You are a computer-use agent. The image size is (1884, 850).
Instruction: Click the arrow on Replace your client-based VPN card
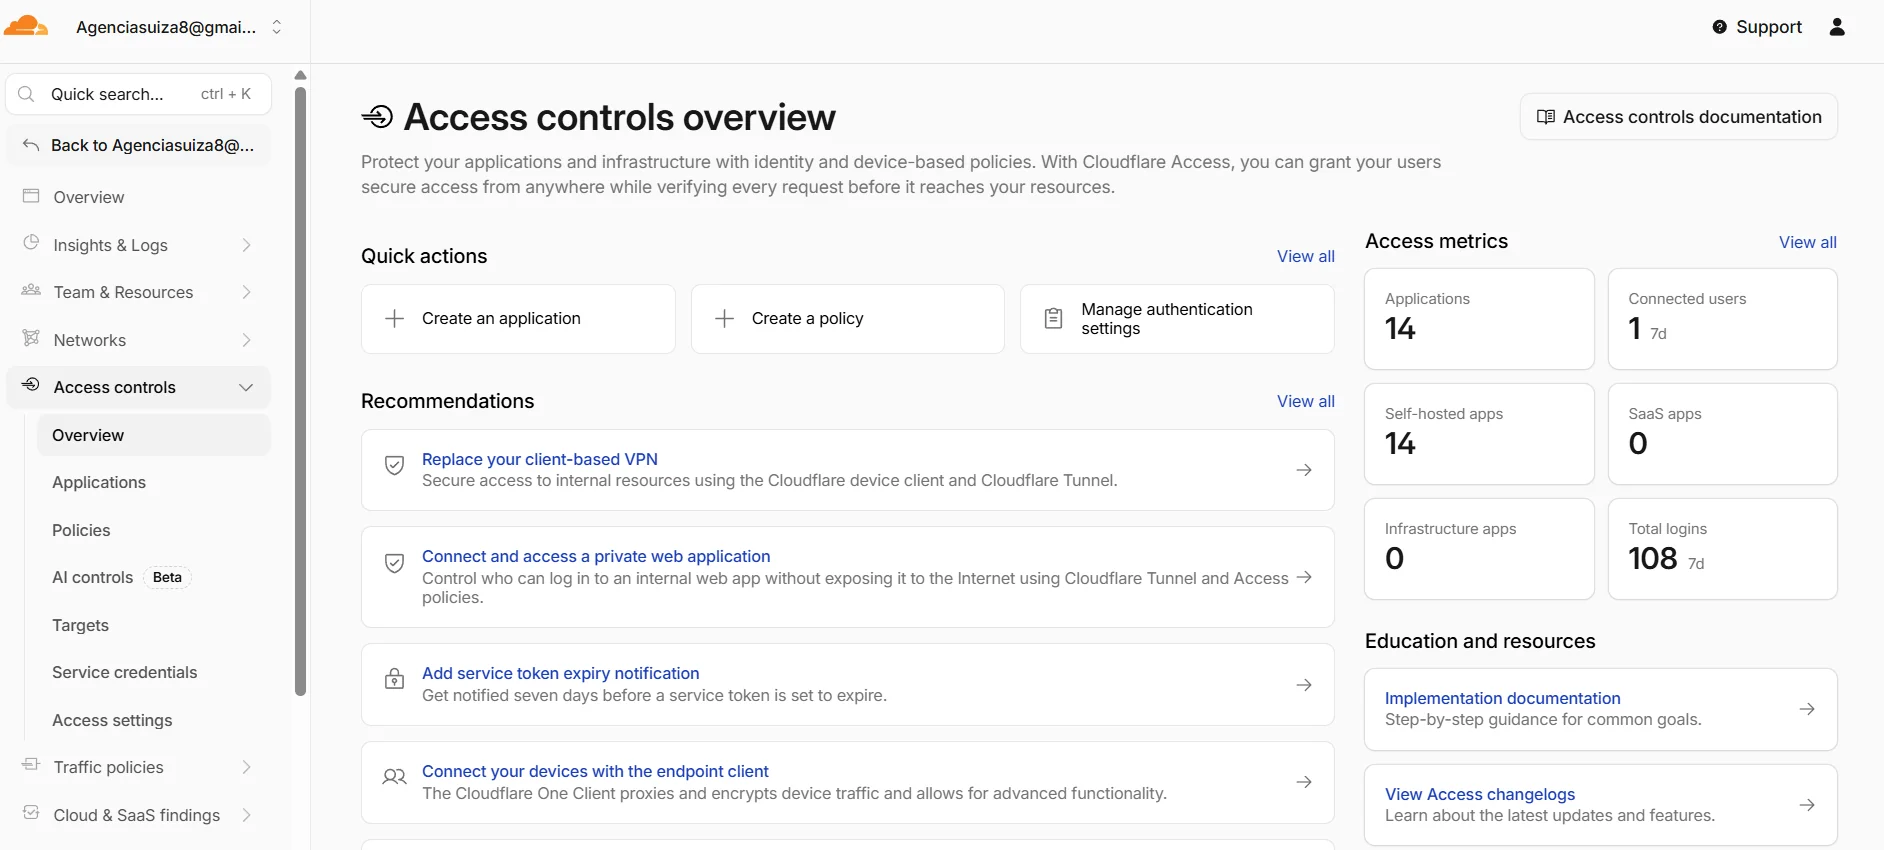pyautogui.click(x=1304, y=470)
